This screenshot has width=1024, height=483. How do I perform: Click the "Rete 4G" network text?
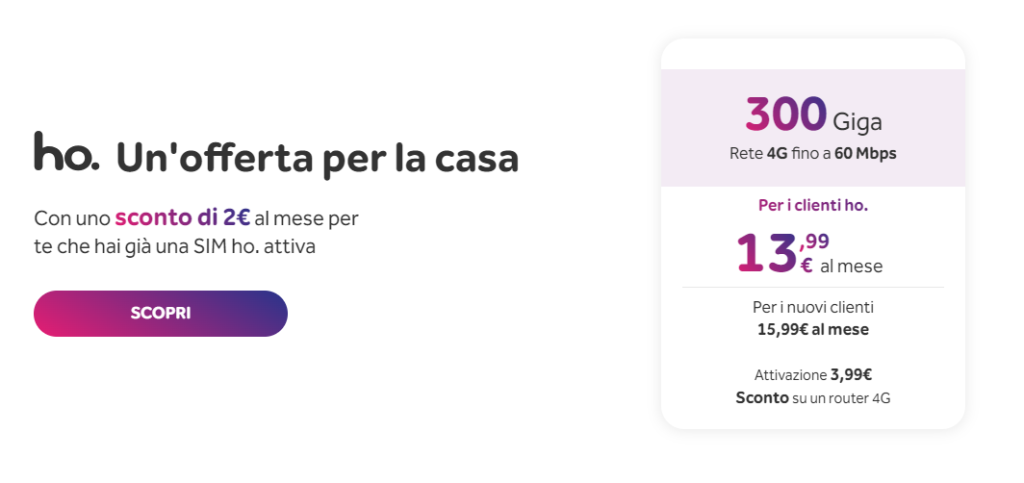(x=762, y=153)
